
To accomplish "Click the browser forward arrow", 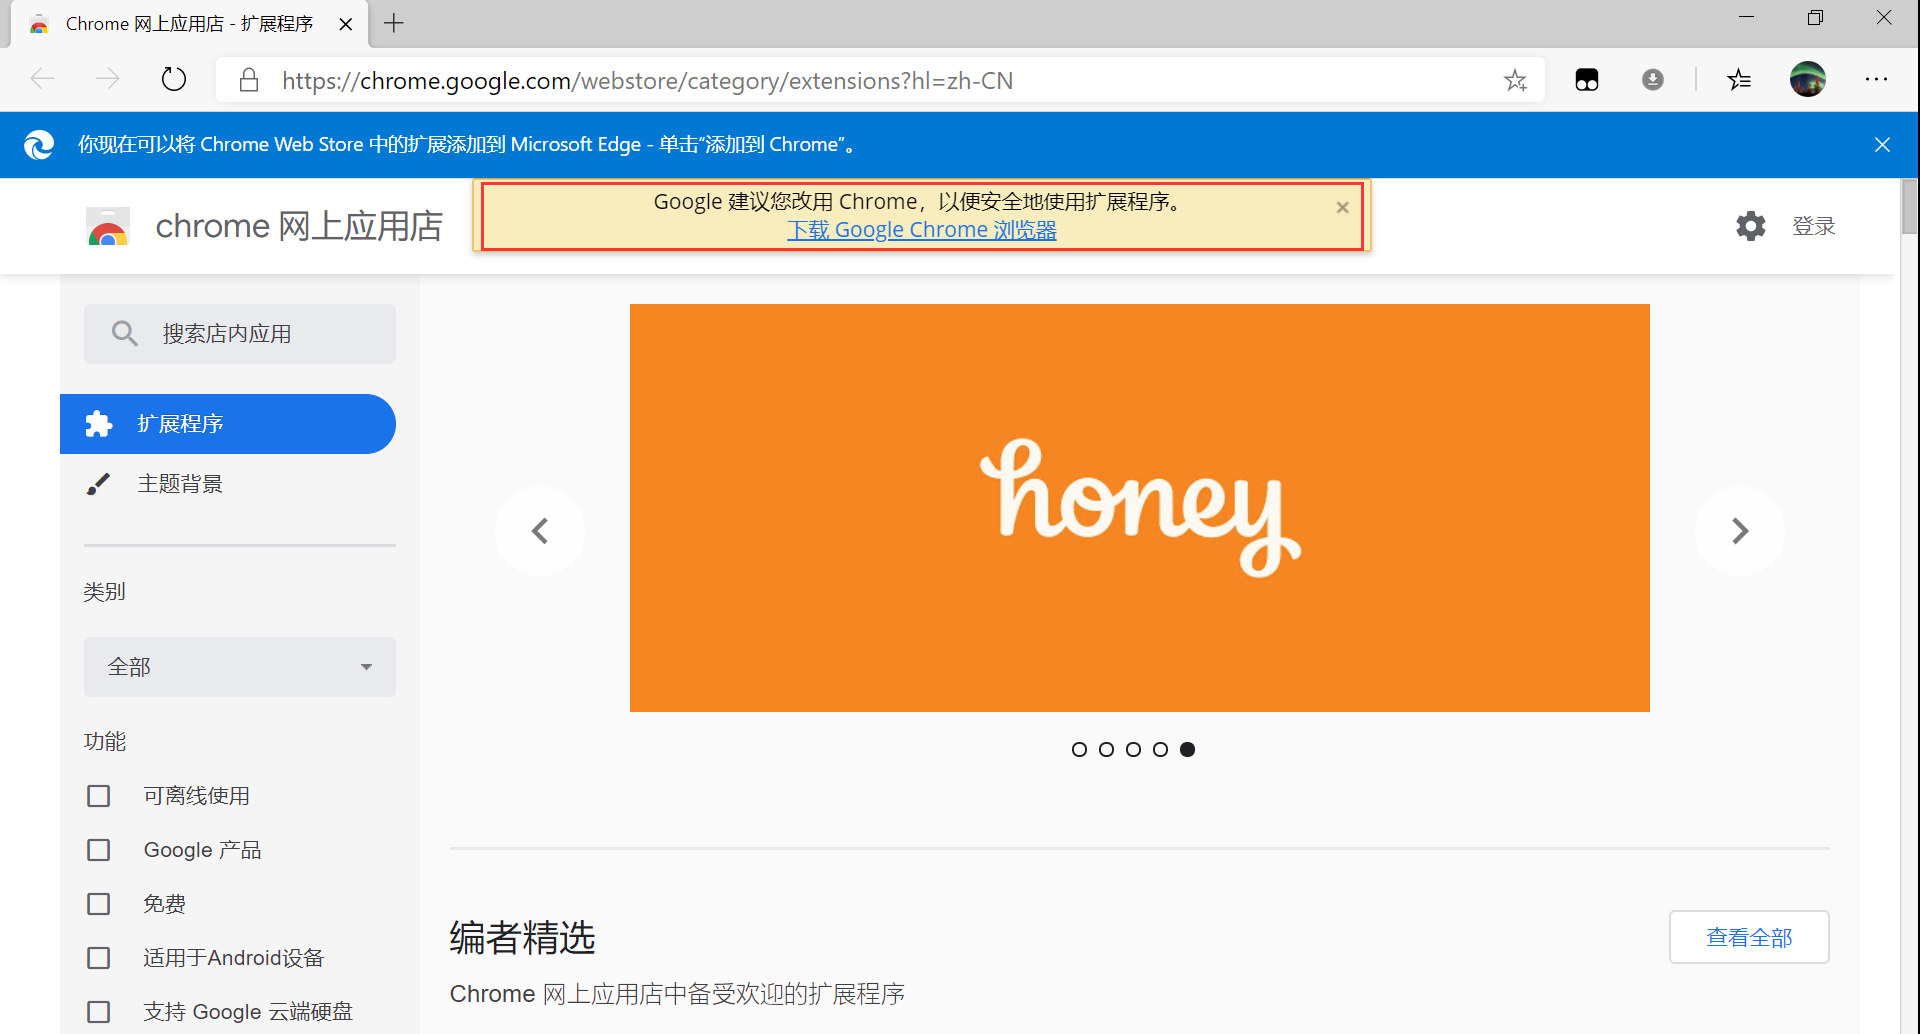I will [x=108, y=79].
